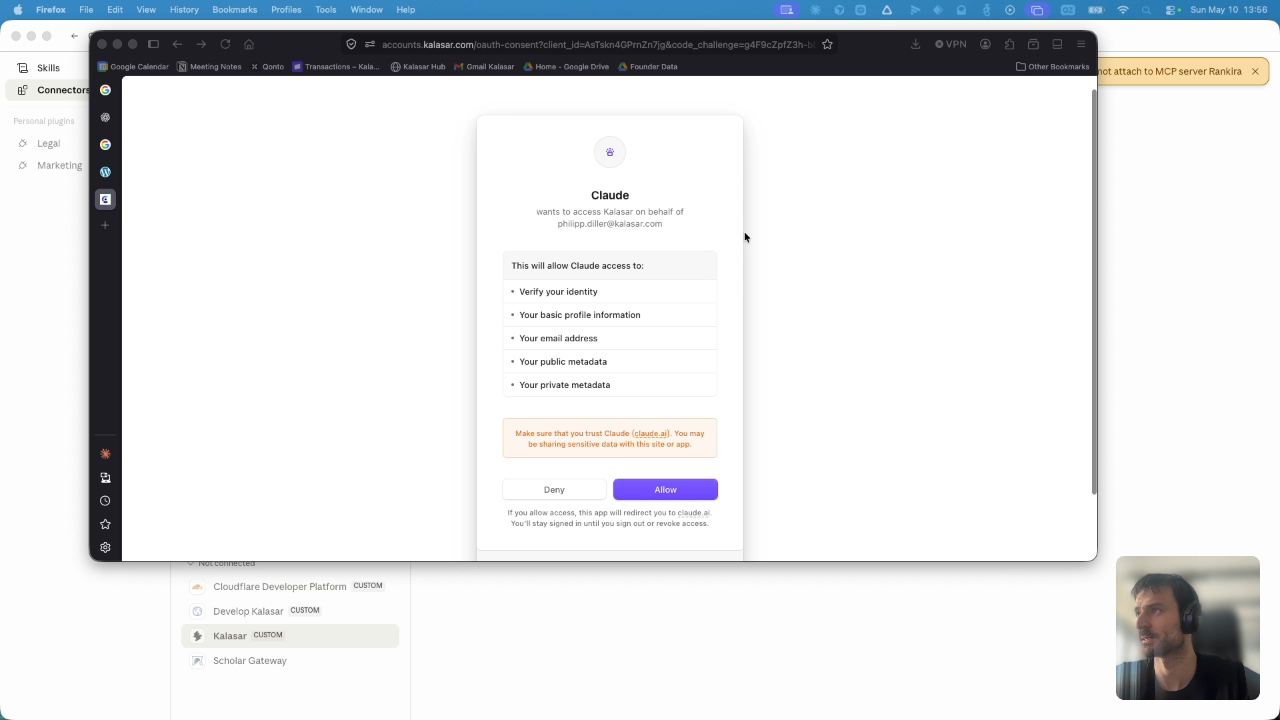Open the Firefox account icon

click(x=985, y=44)
